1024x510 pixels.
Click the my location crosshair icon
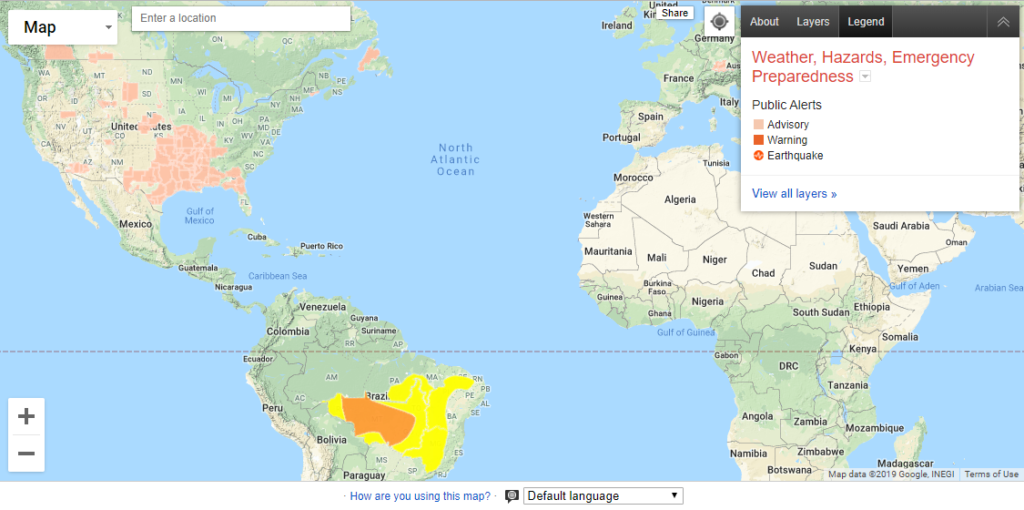719,22
